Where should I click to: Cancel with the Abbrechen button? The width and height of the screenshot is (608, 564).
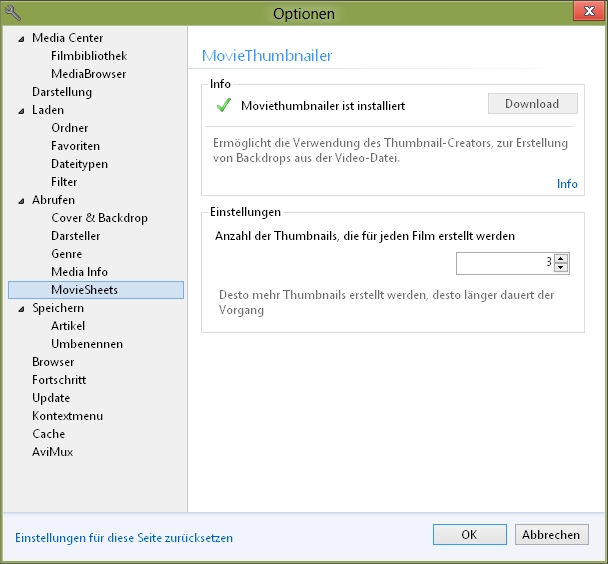[551, 535]
